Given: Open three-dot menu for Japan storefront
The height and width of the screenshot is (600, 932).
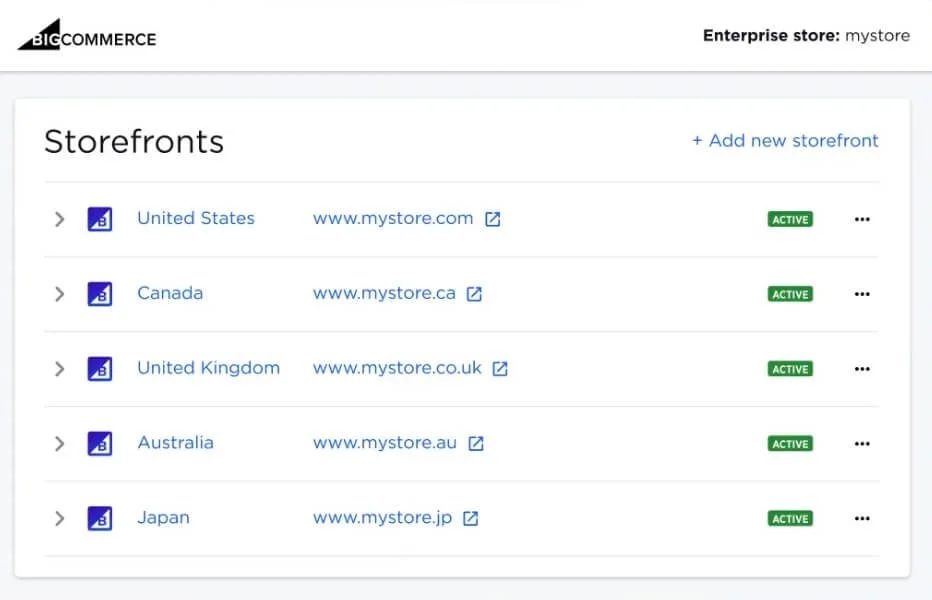Looking at the screenshot, I should 862,519.
